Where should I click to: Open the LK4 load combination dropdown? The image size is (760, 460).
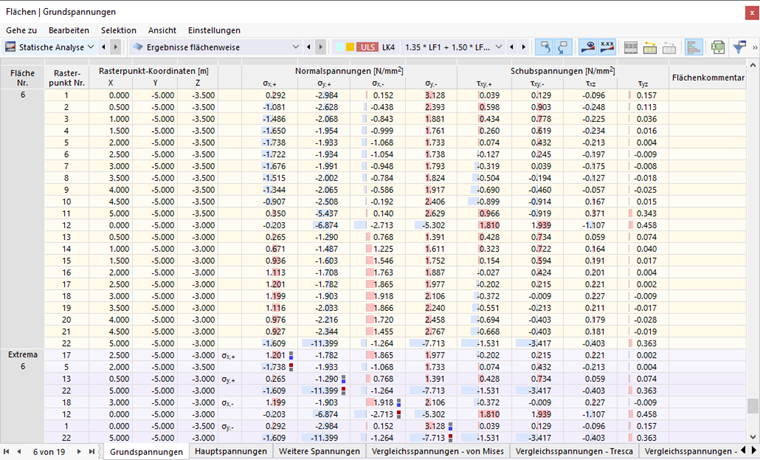pos(498,47)
